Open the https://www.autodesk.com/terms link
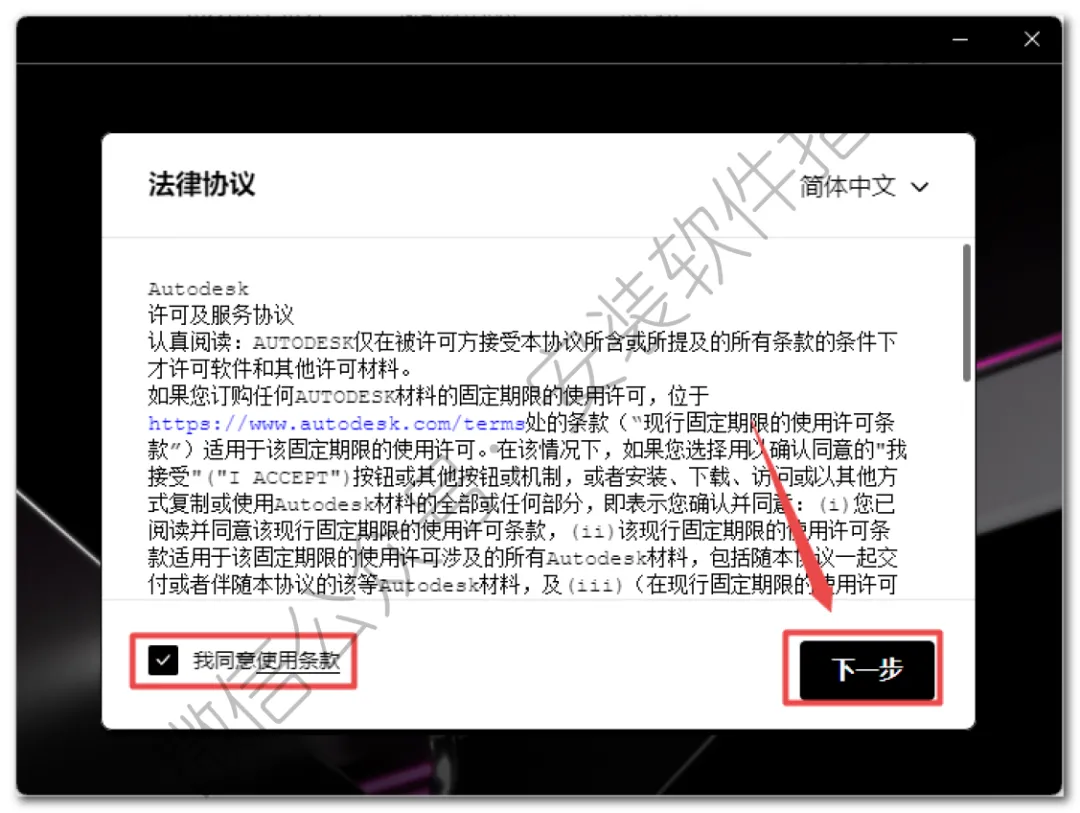The image size is (1080, 813). [337, 423]
